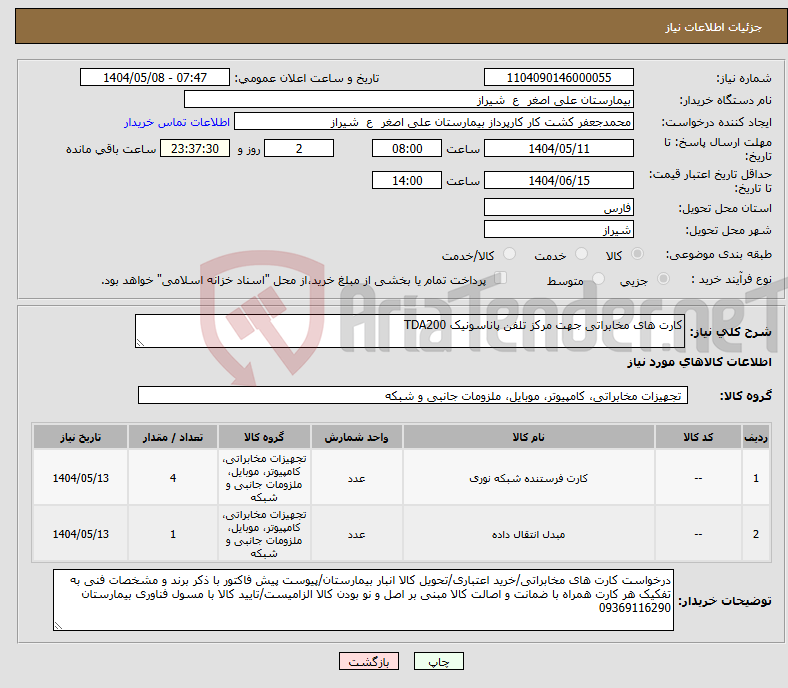Viewport: 788px width, 688px height.
Task: Click the item name کارت فرستنده شبکه نوری
Action: tap(528, 478)
